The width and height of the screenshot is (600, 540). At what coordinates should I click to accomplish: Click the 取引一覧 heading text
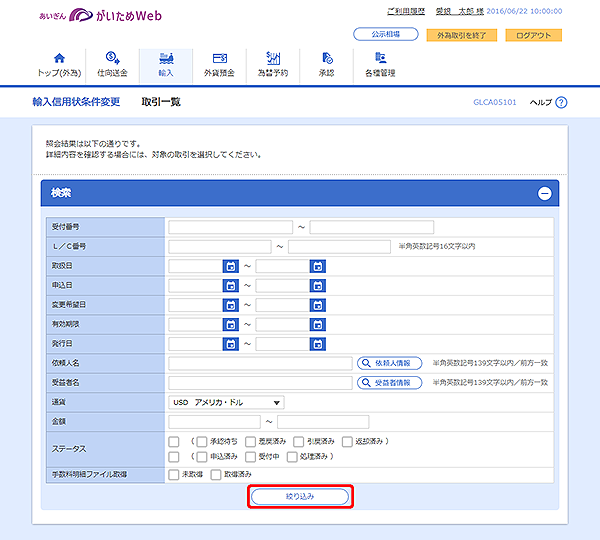click(161, 102)
